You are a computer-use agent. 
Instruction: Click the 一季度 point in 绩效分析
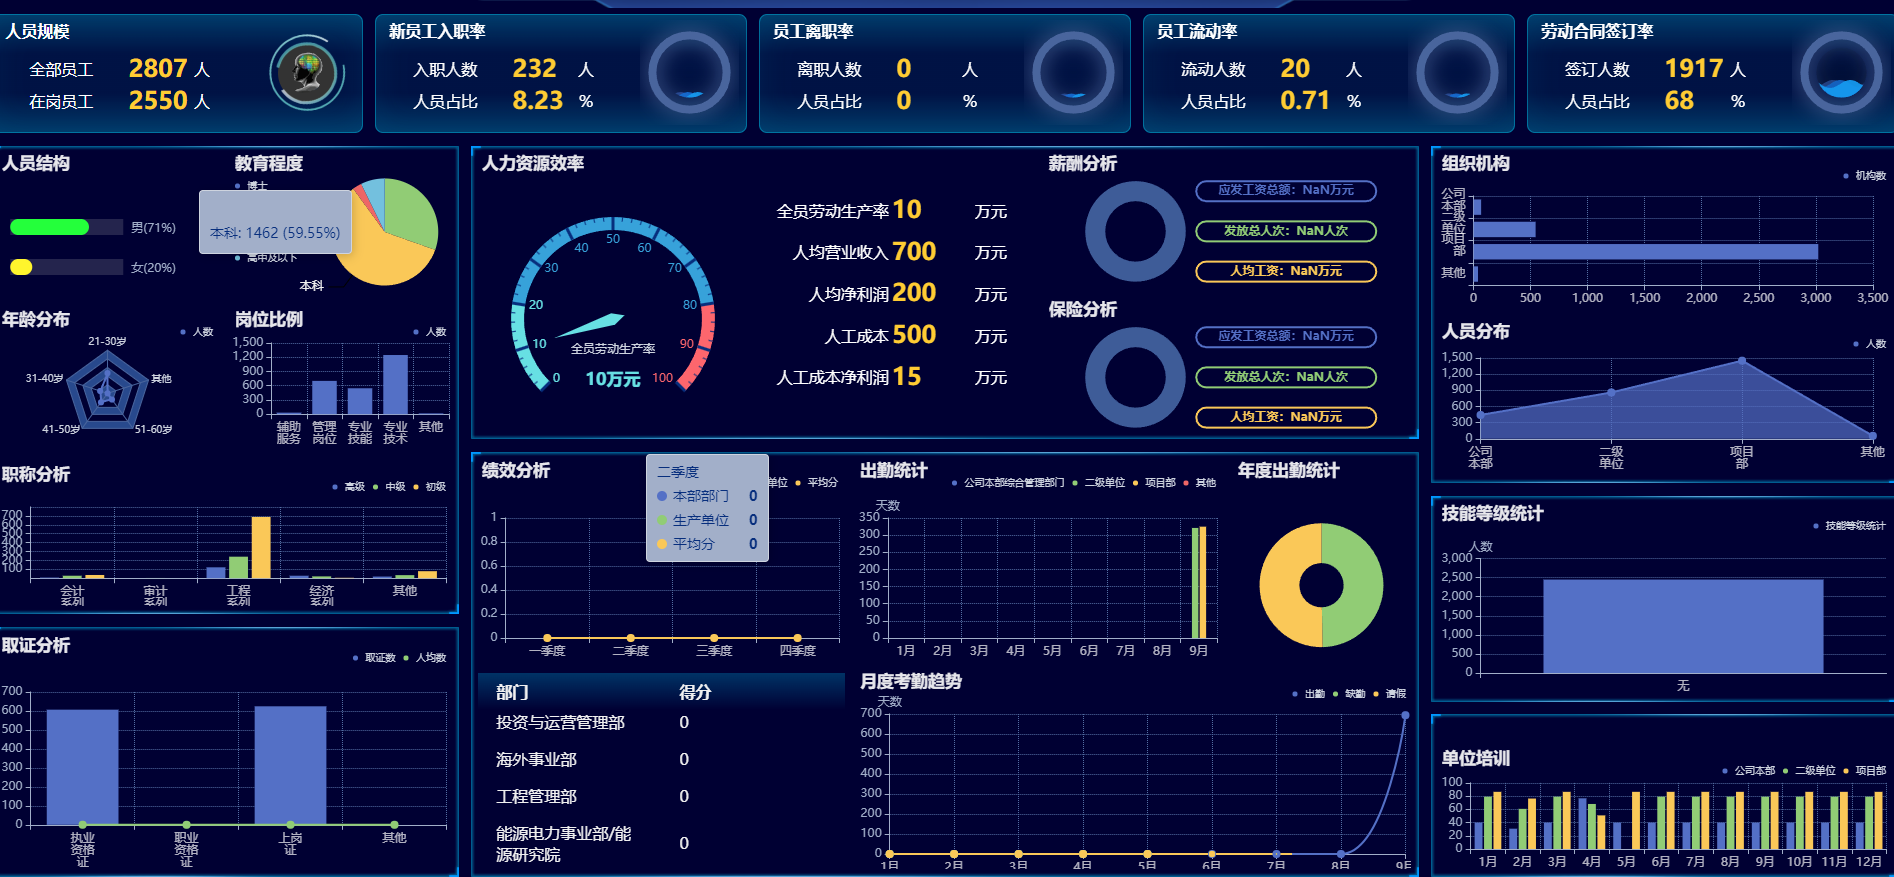click(x=547, y=638)
